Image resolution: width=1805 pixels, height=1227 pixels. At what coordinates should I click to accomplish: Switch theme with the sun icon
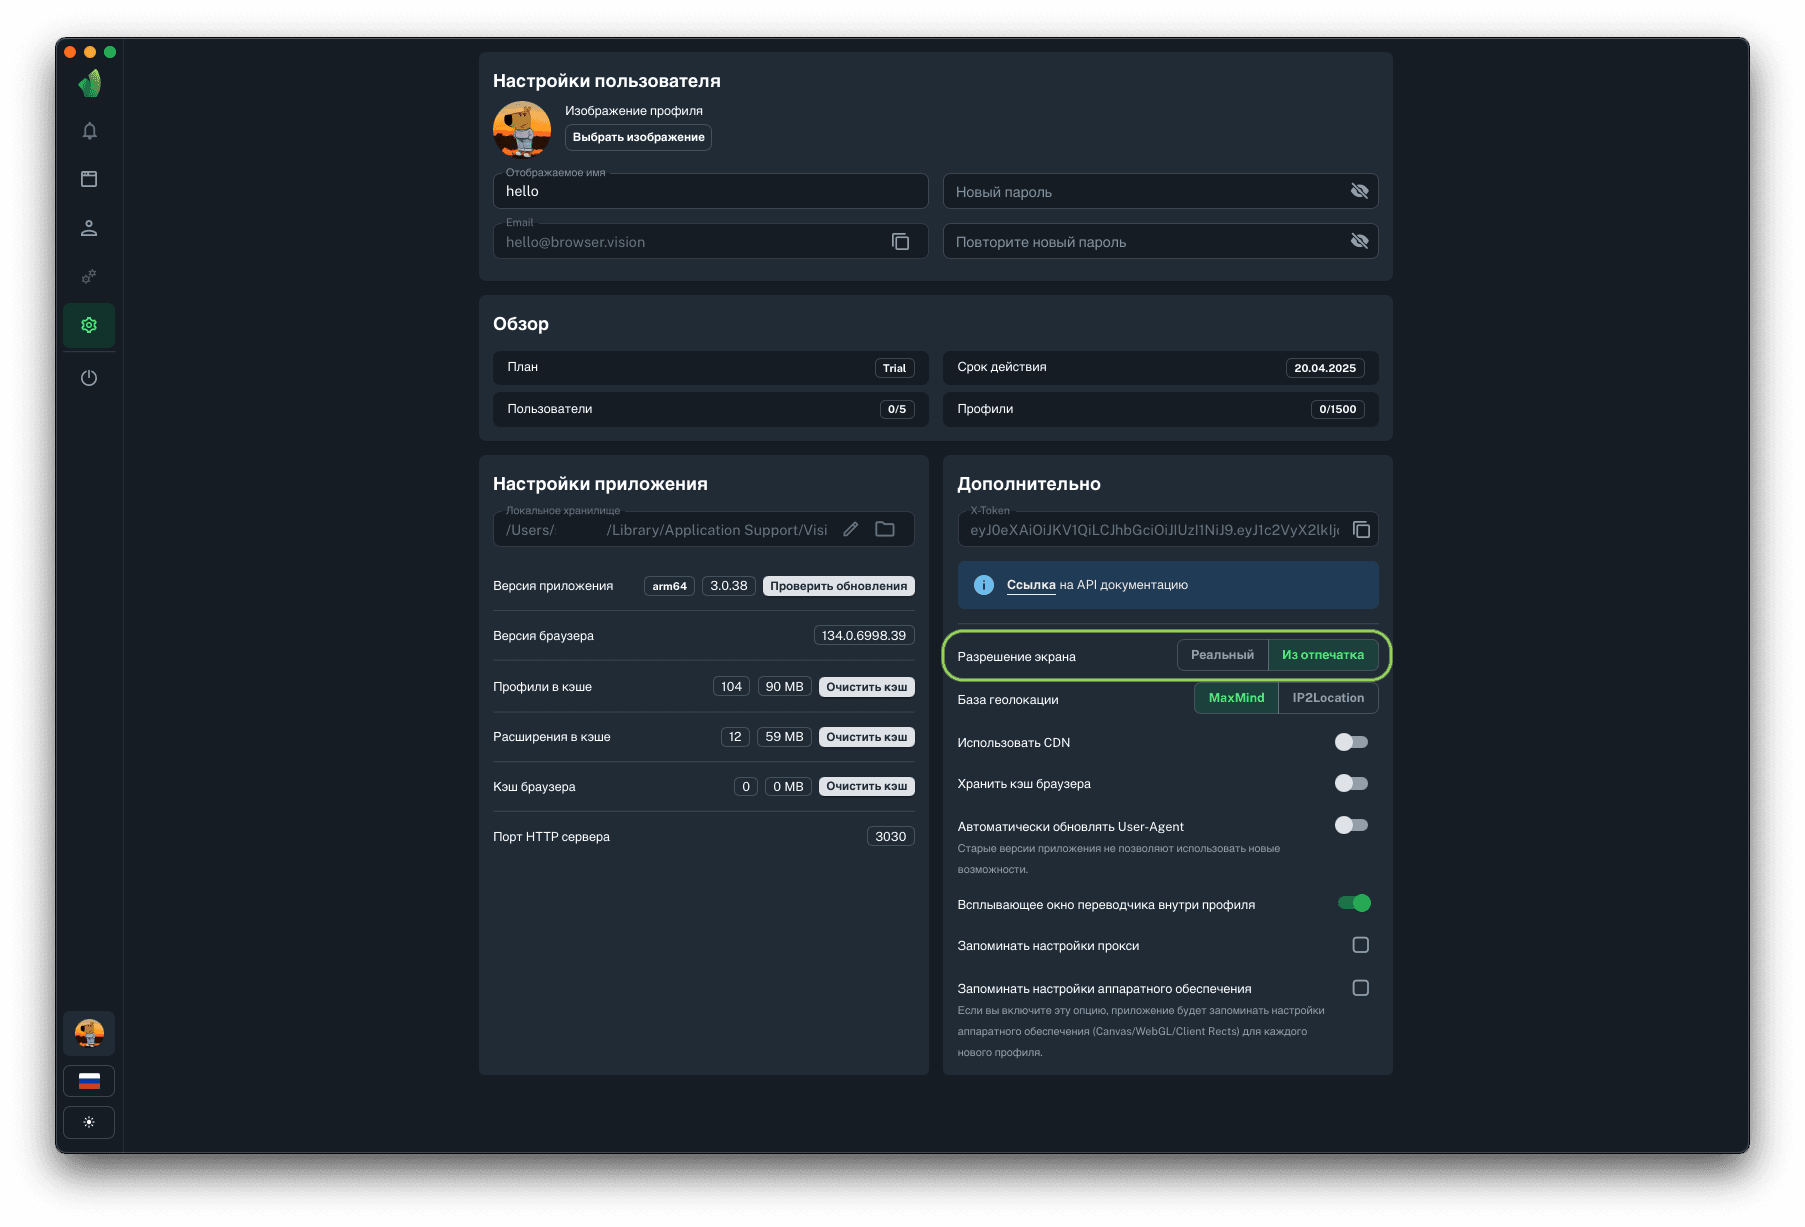coord(89,1122)
